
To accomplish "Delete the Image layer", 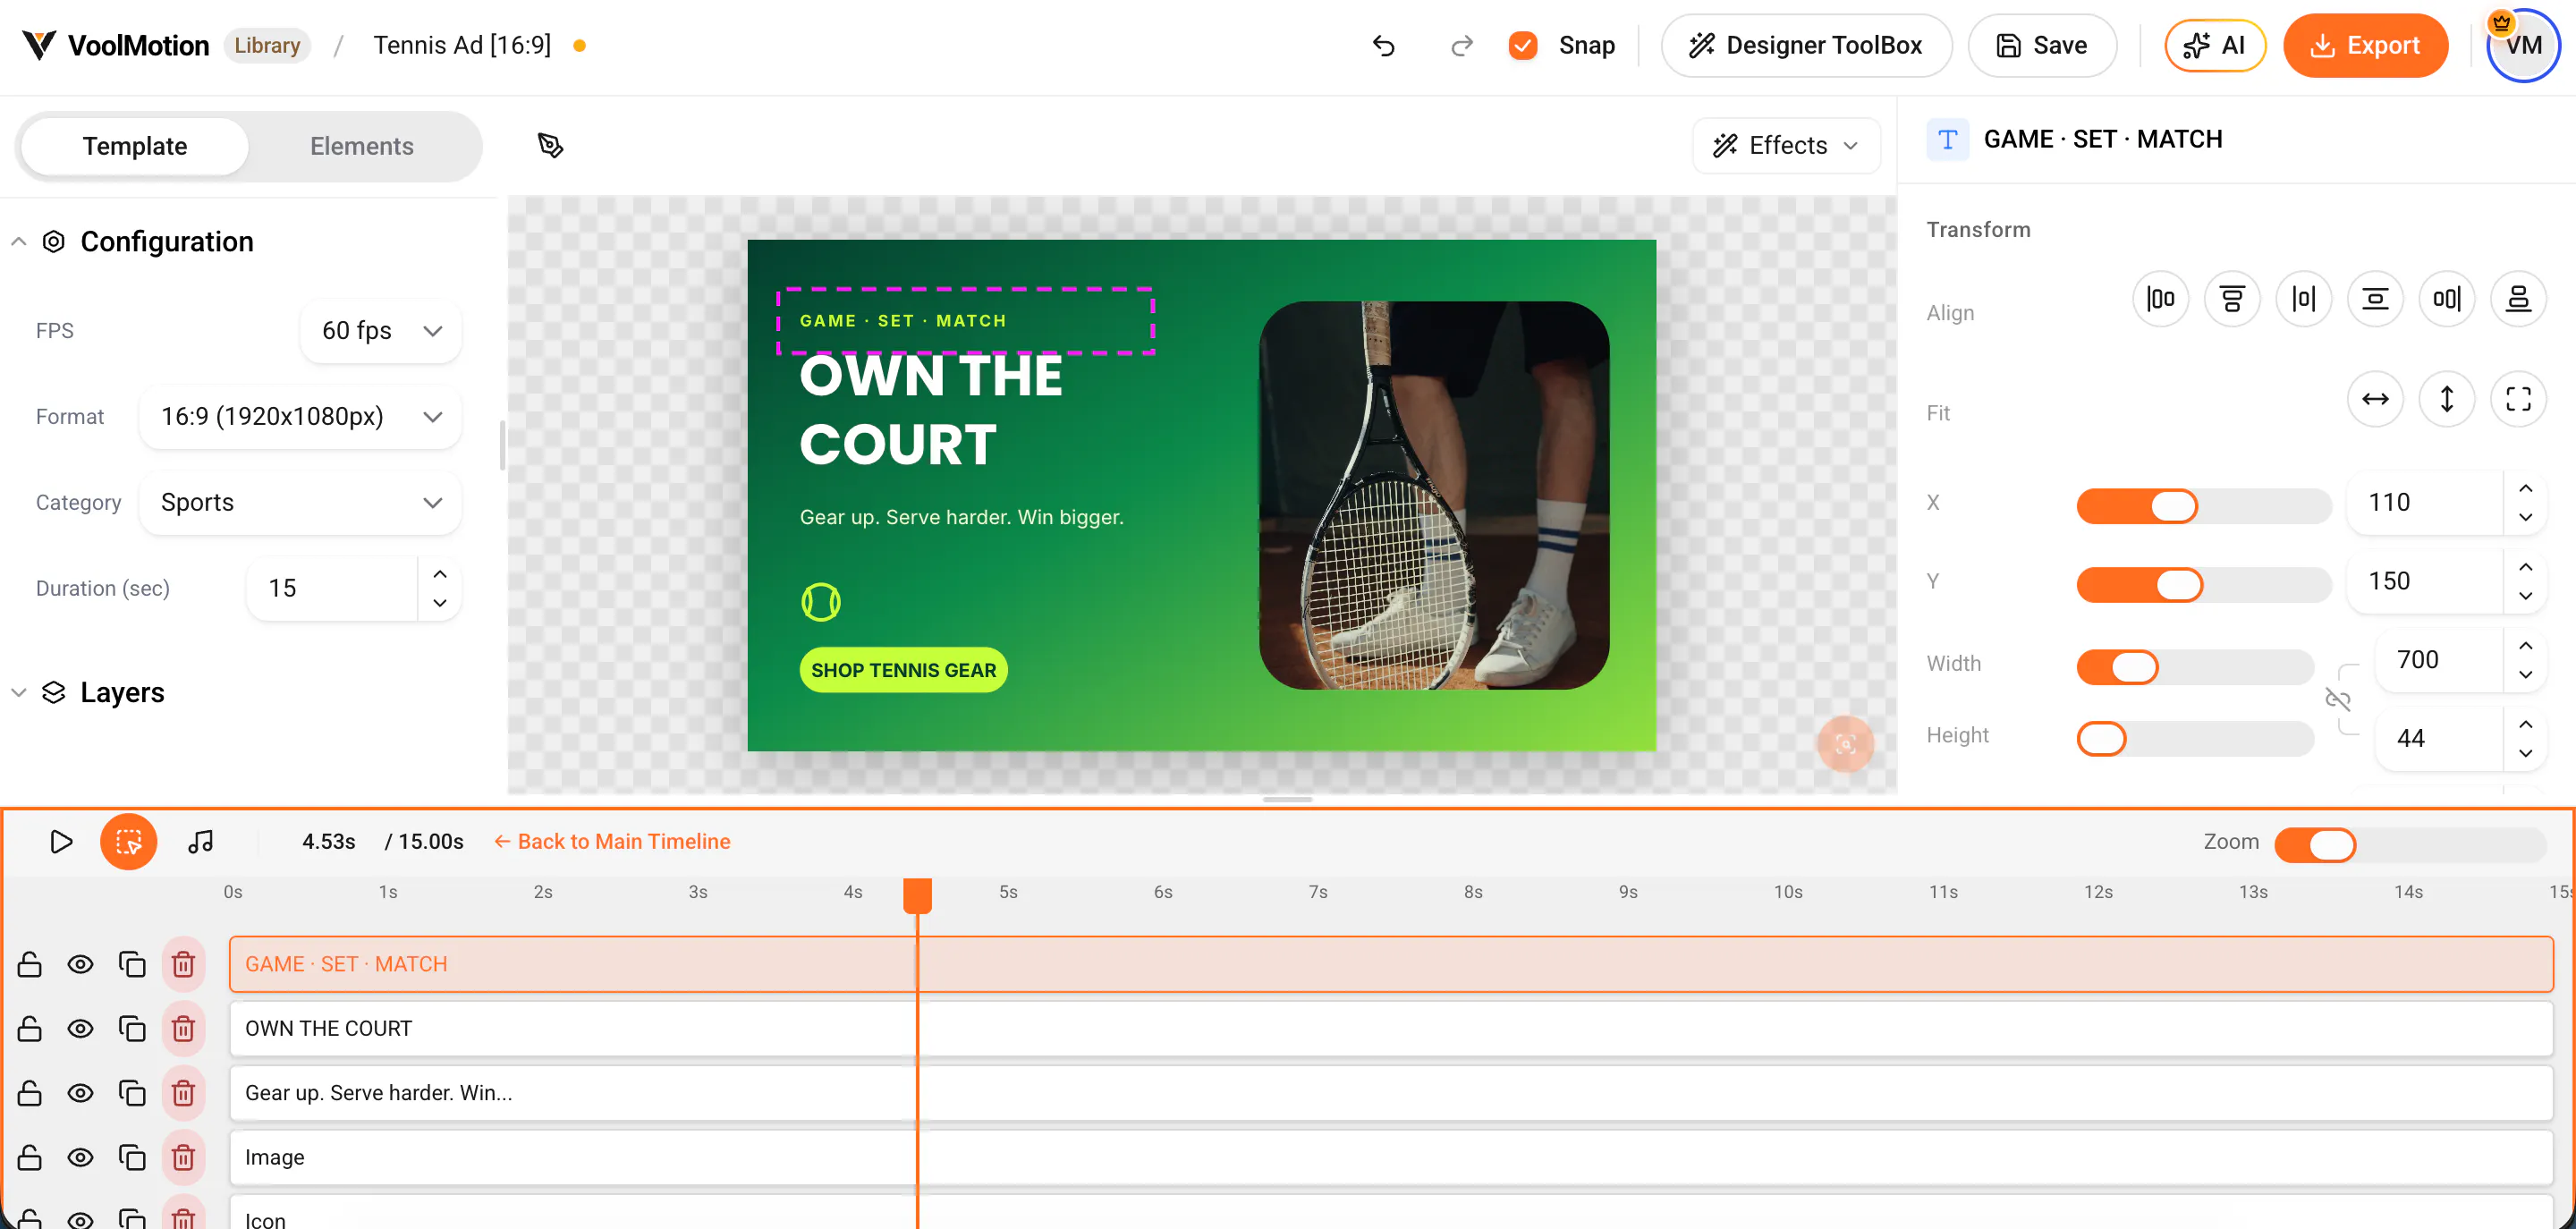I will [x=183, y=1157].
